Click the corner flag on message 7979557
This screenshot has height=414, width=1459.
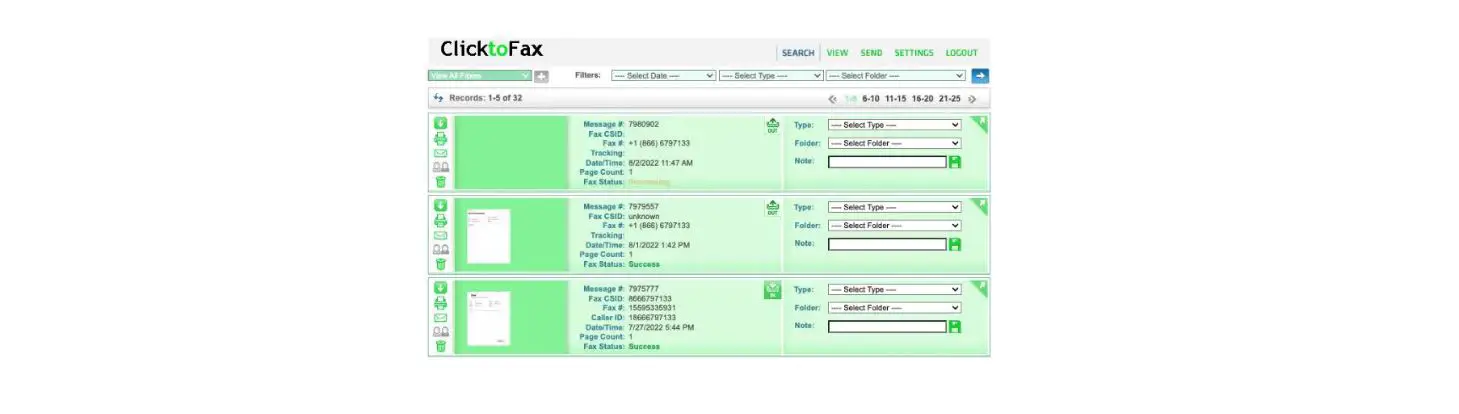(x=980, y=205)
